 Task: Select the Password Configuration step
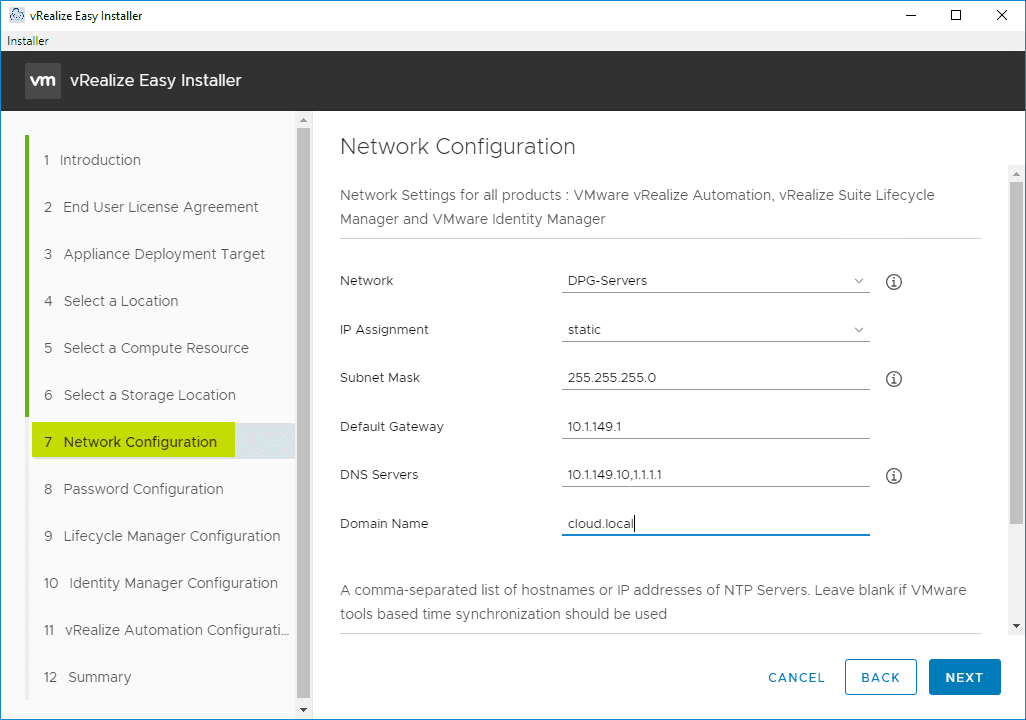click(x=143, y=489)
